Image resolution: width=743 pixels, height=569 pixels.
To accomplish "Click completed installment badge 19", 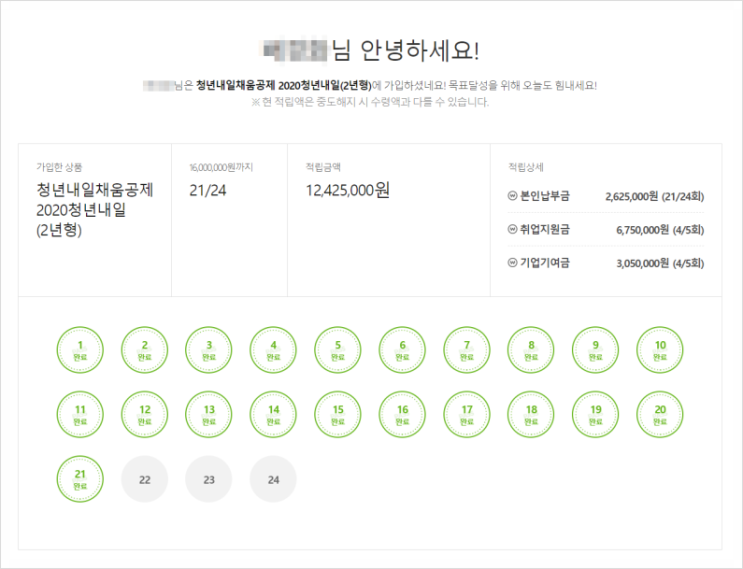I will 596,415.
